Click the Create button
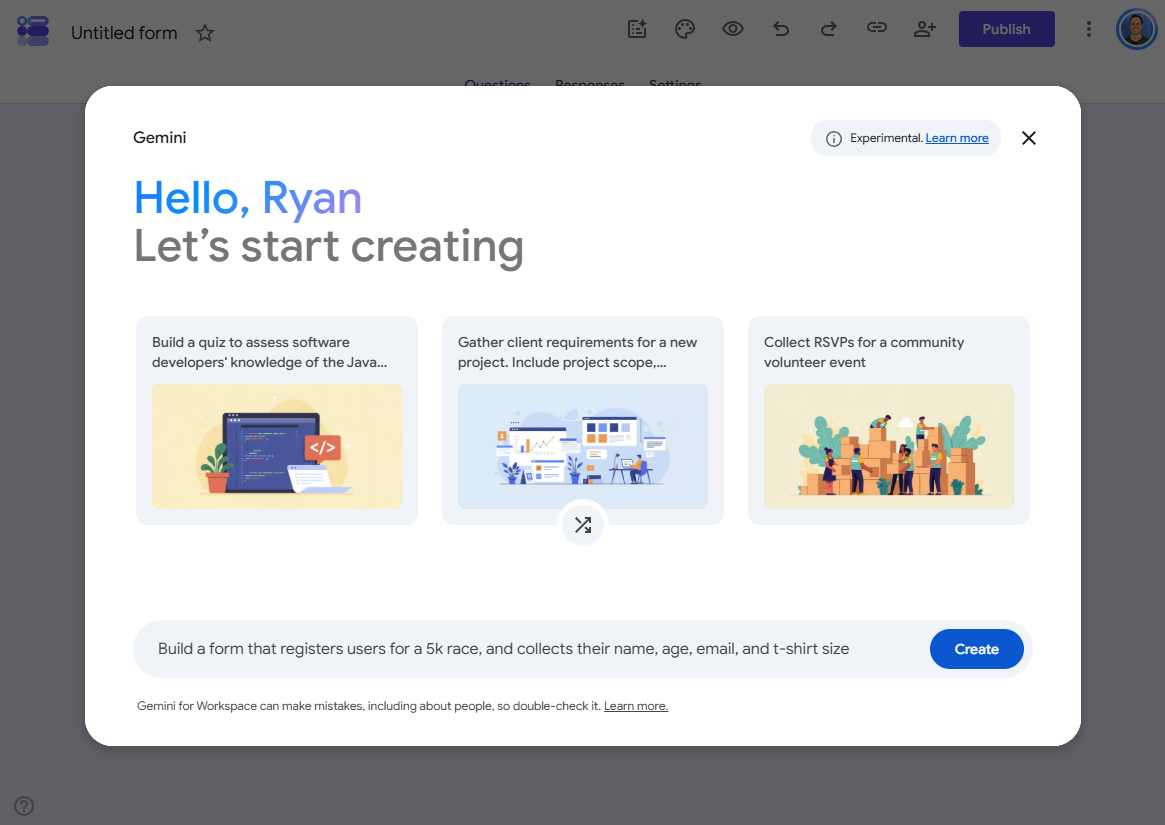This screenshot has width=1165, height=825. click(976, 649)
